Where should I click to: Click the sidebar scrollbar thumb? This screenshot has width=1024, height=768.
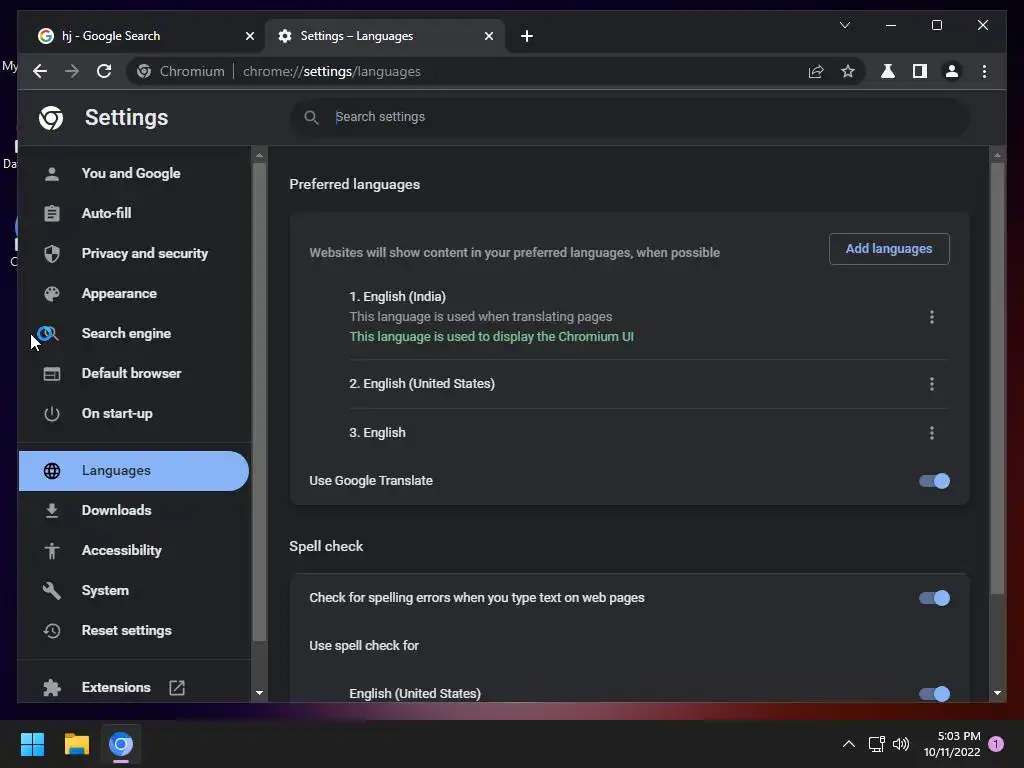259,401
